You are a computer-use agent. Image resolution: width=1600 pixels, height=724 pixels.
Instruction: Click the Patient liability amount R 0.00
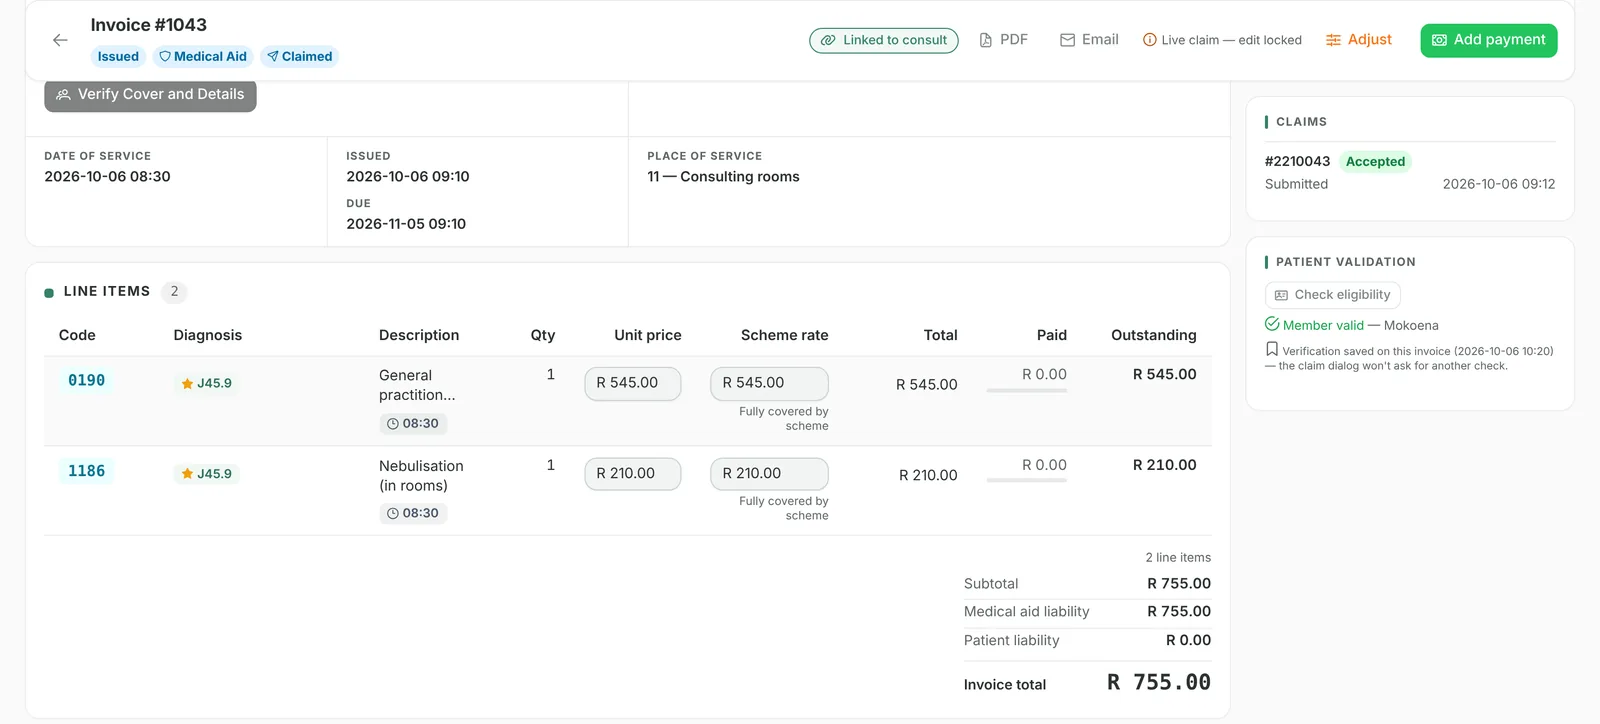pos(1189,641)
